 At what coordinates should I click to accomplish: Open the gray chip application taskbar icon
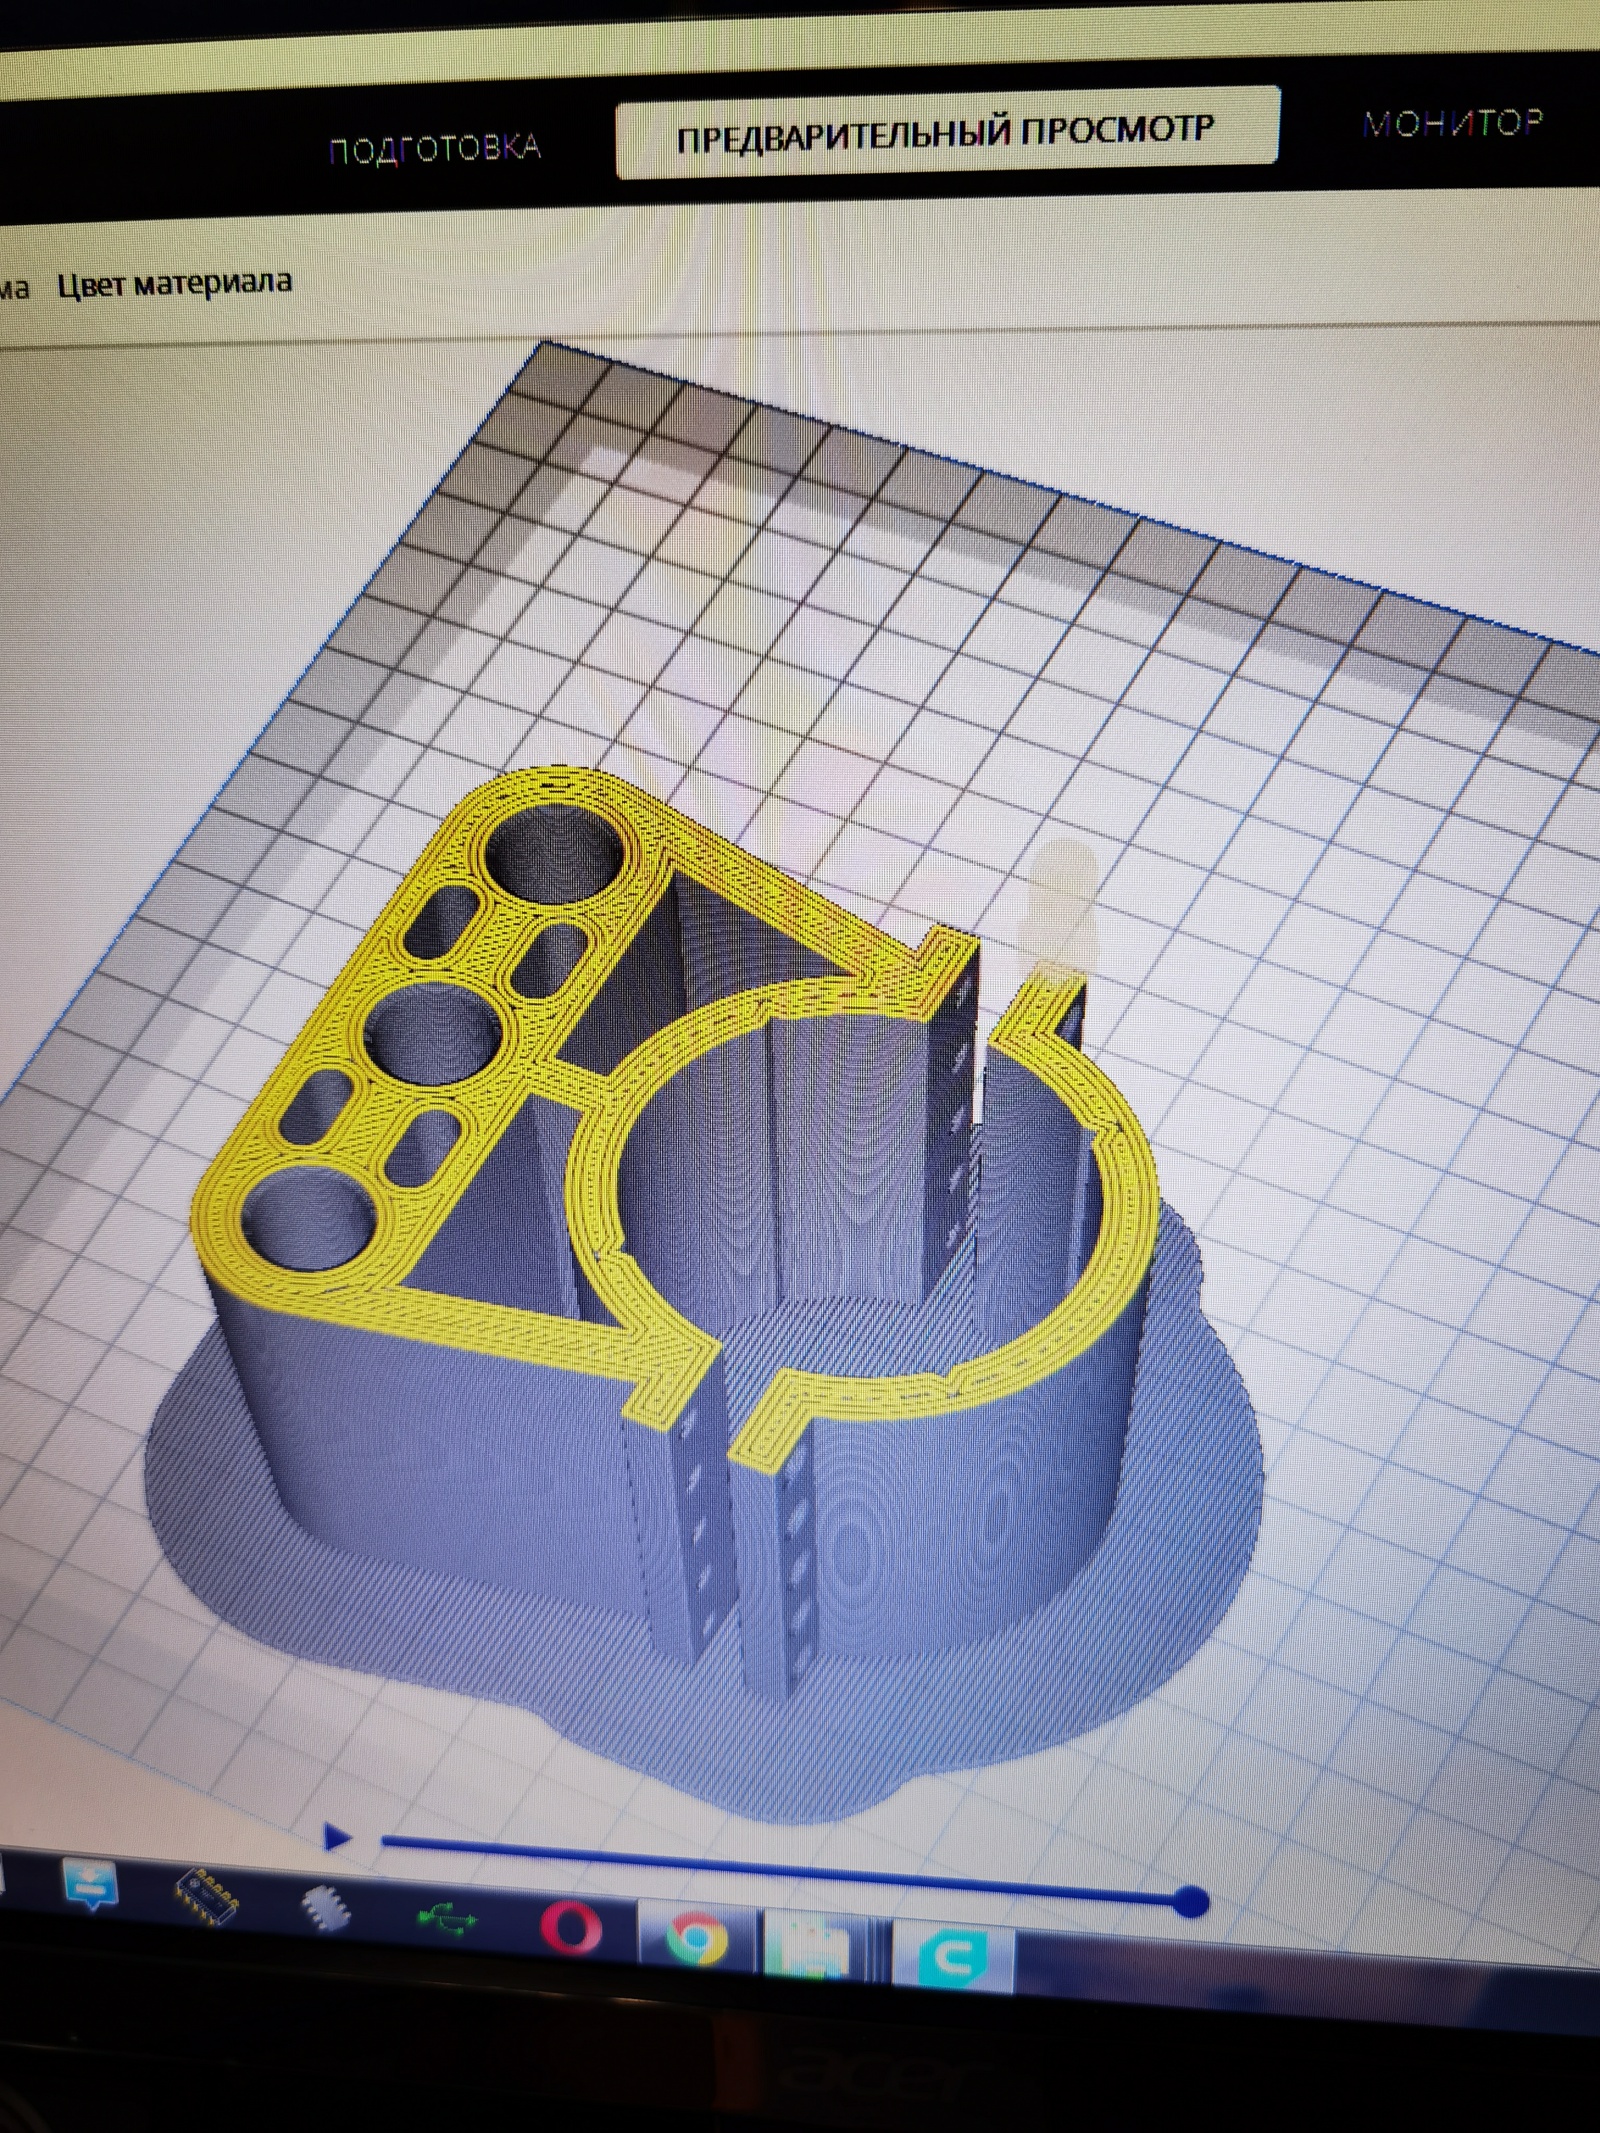coord(326,1907)
